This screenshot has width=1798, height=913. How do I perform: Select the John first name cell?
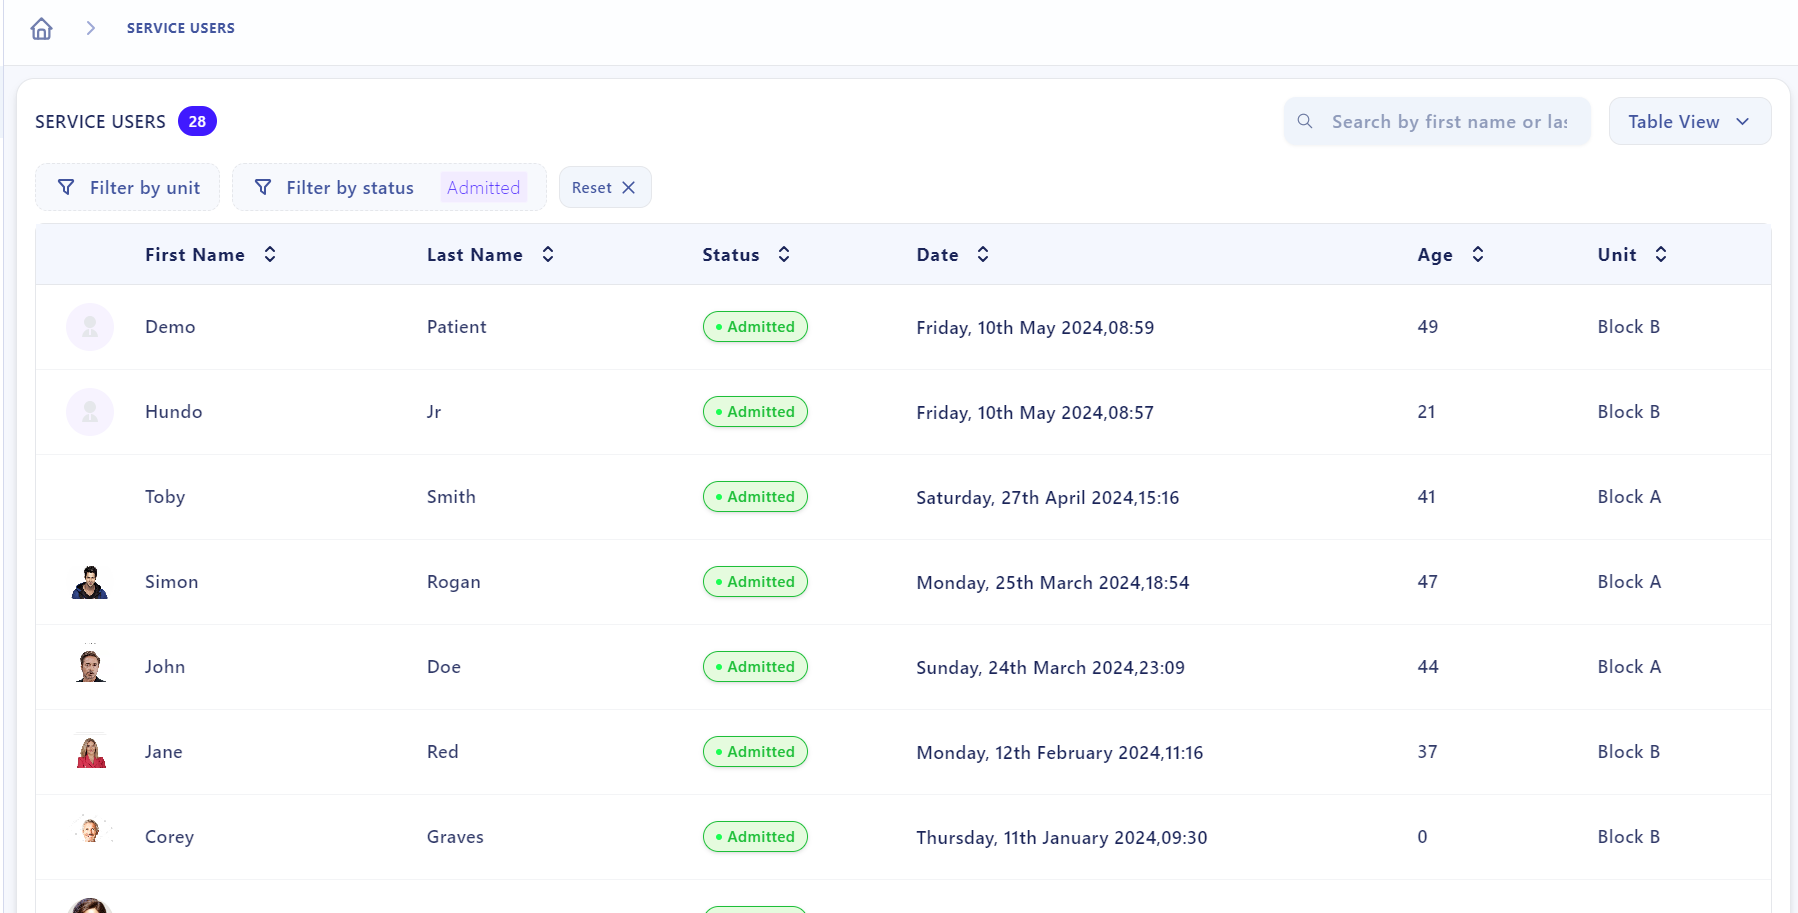click(x=165, y=667)
